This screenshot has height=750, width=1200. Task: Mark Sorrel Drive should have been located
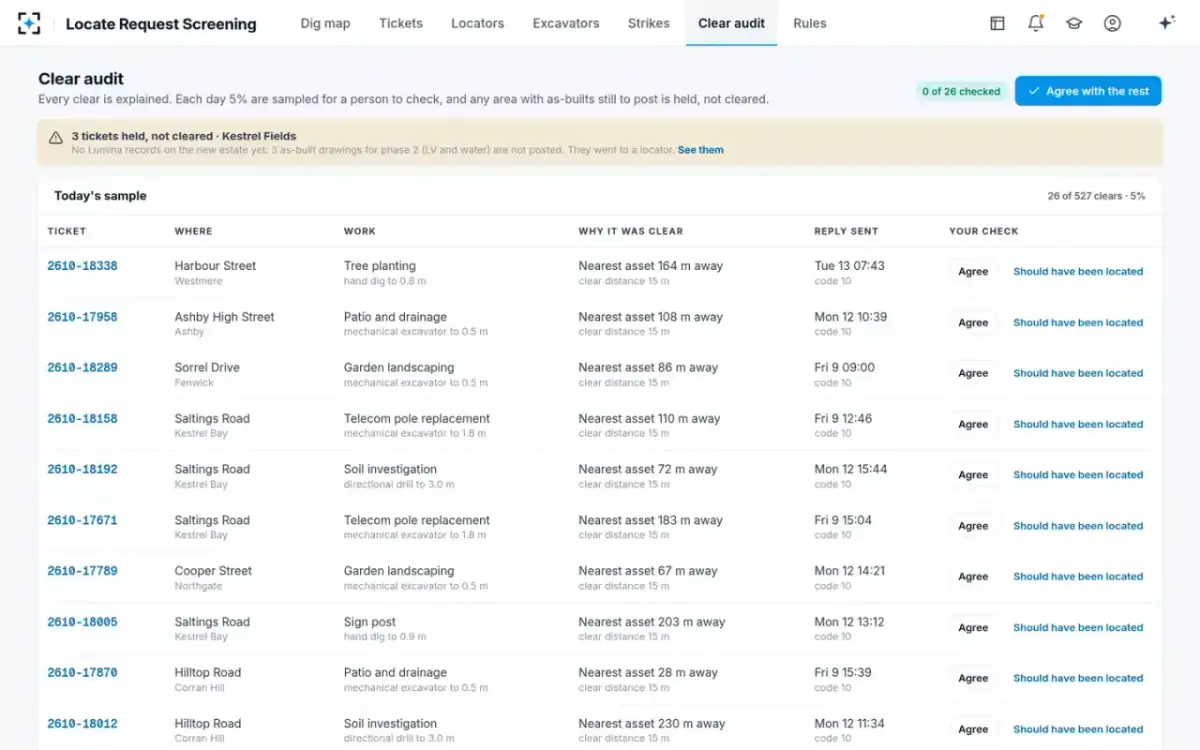[x=1078, y=373]
